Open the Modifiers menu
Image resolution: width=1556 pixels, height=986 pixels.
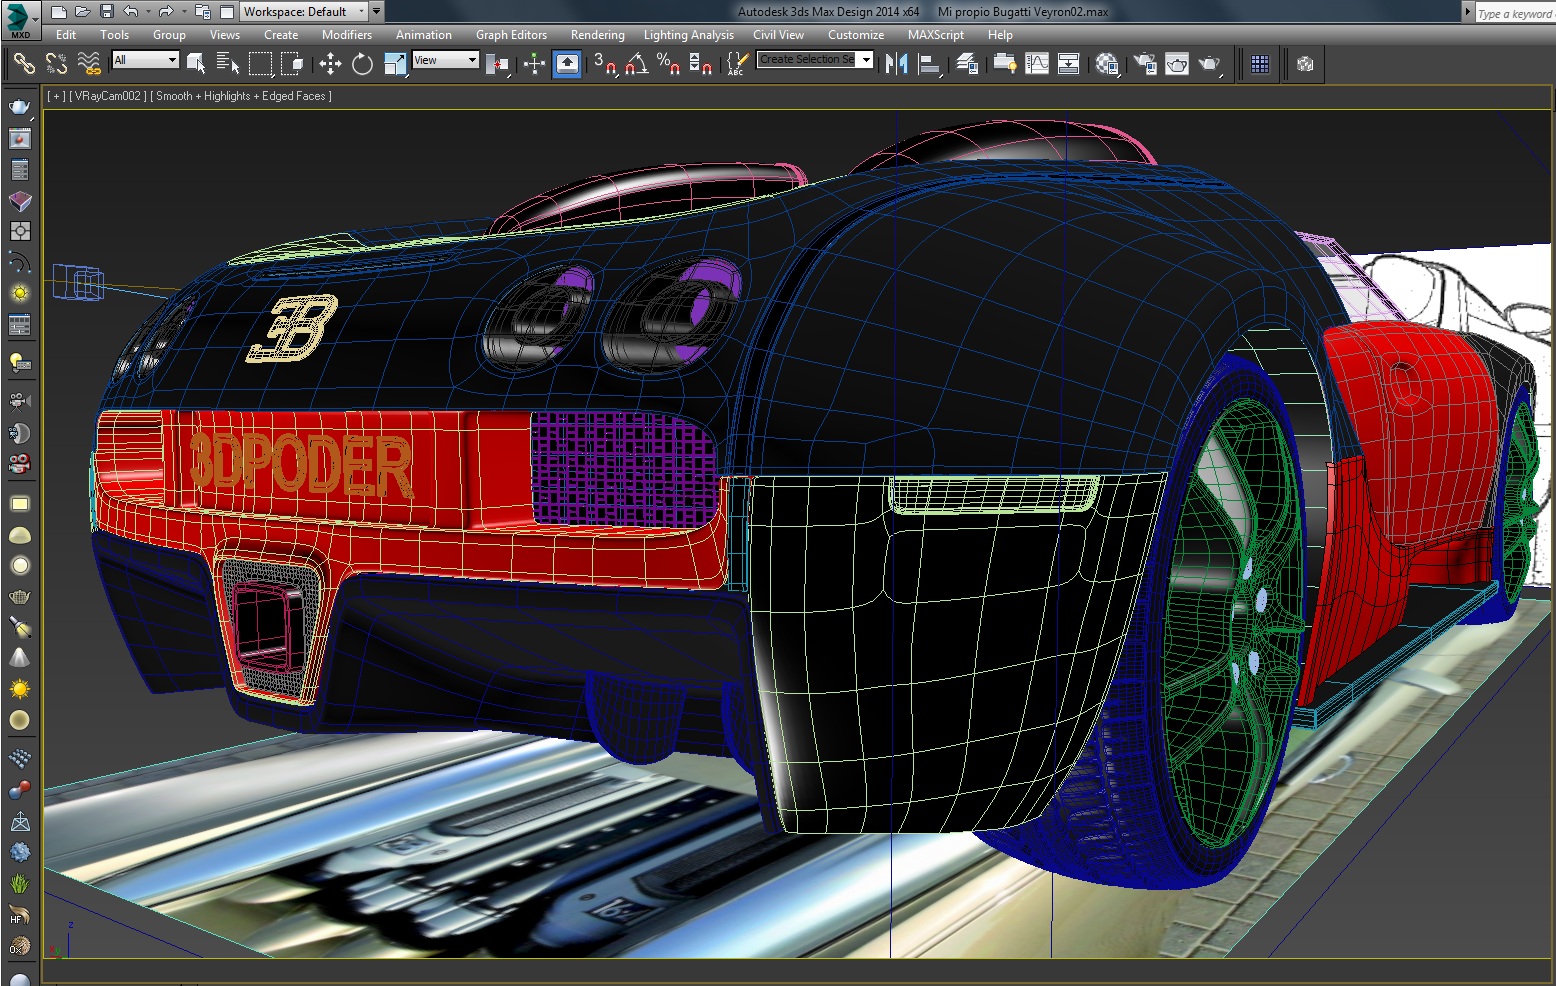coord(347,35)
